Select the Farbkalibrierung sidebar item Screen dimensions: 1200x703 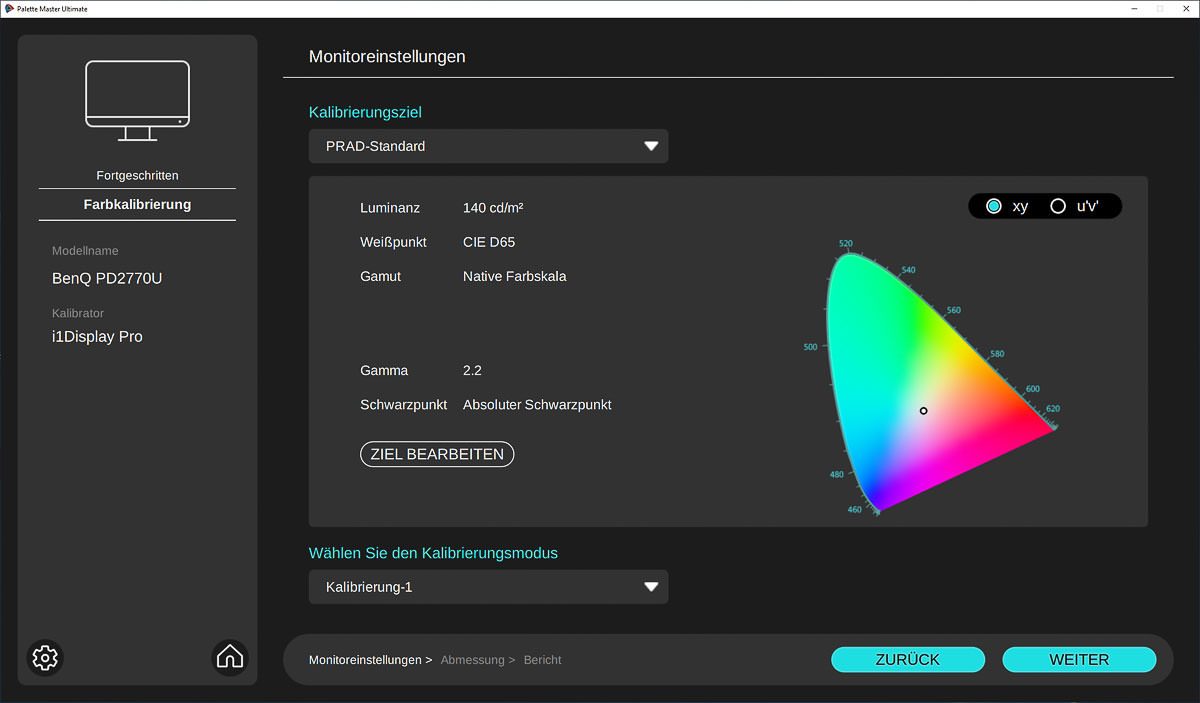[137, 204]
